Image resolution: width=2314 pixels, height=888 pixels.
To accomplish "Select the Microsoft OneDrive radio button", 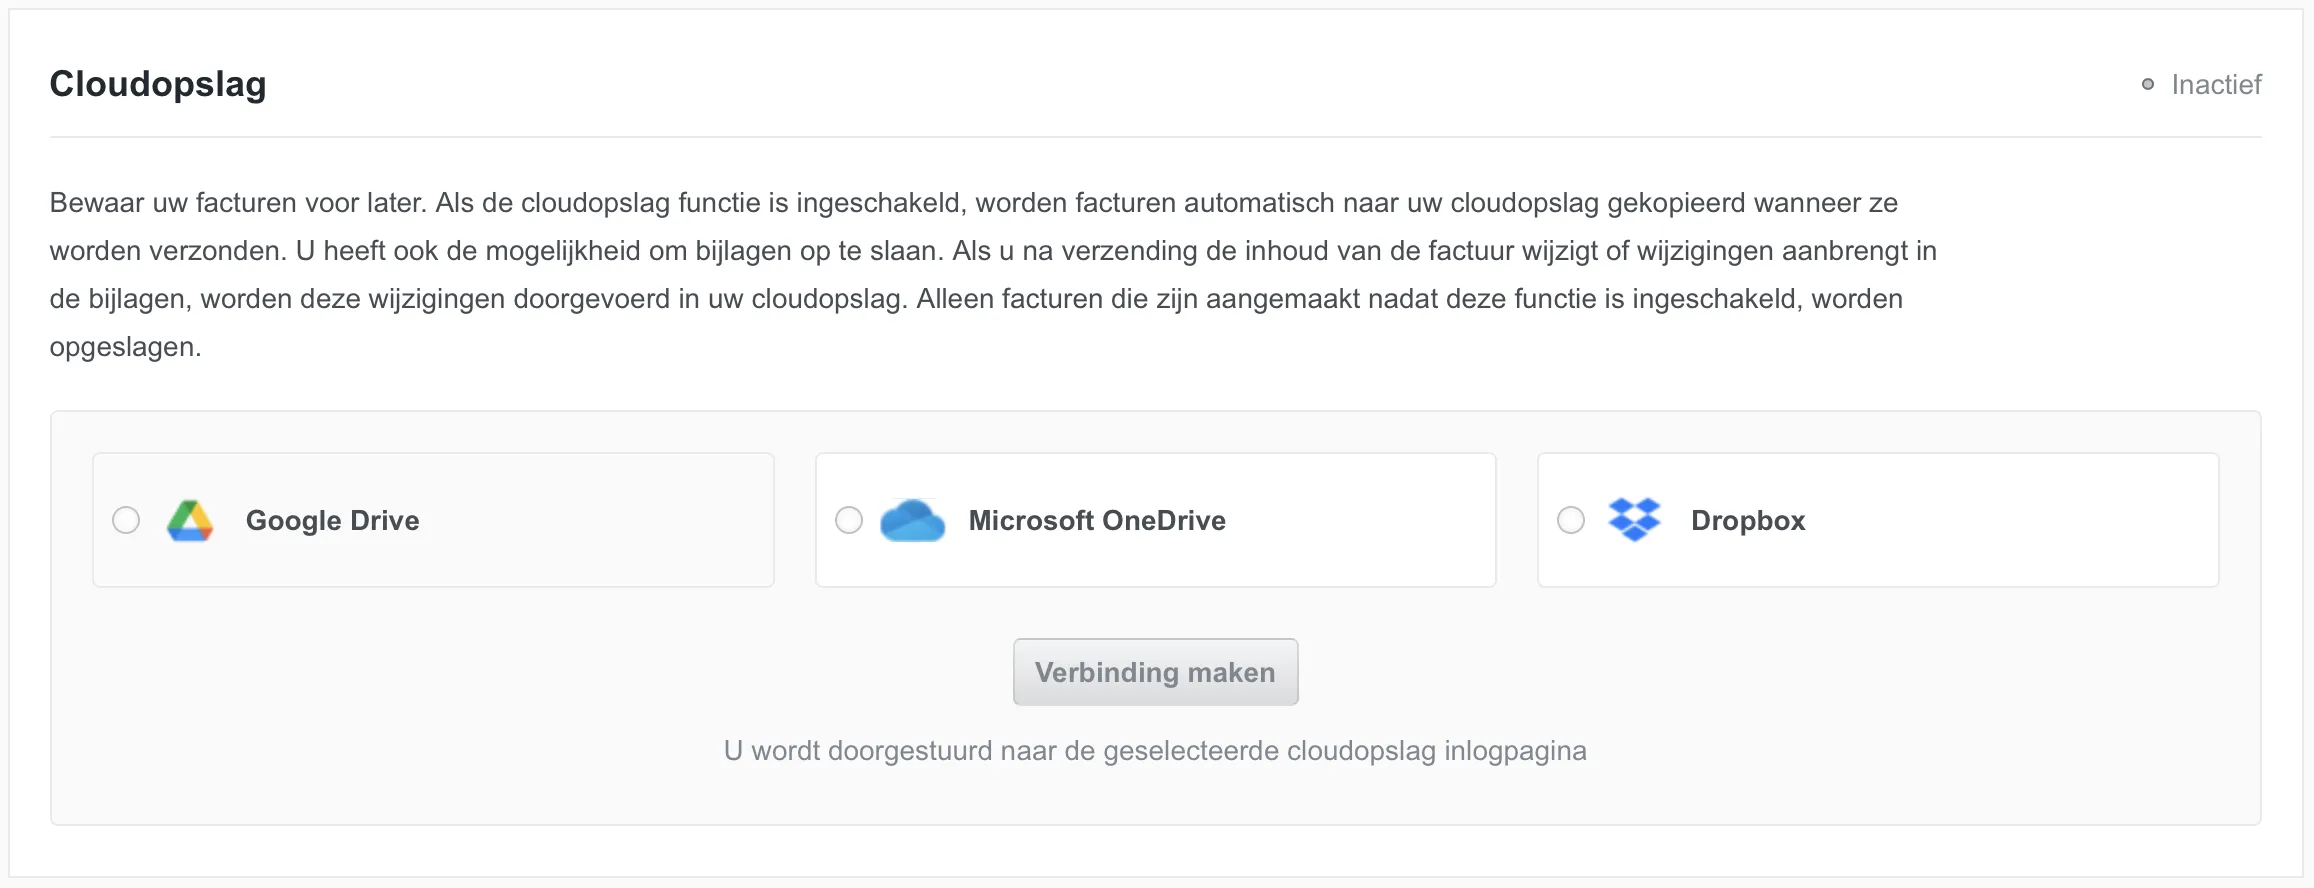I will [849, 520].
